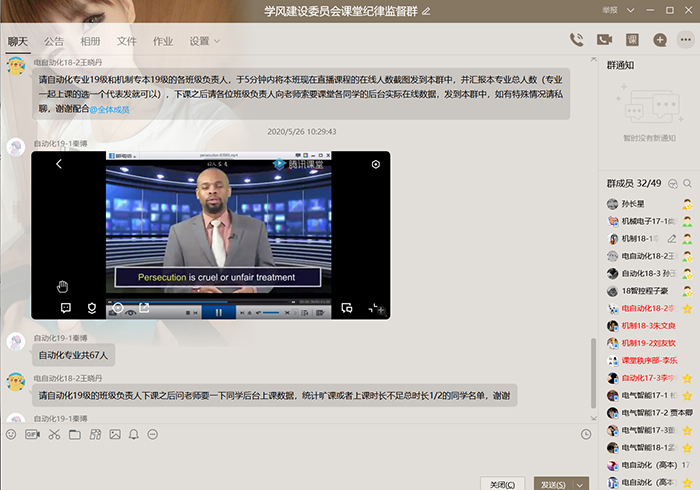
Task: Open the 公告 tab
Action: 54,42
